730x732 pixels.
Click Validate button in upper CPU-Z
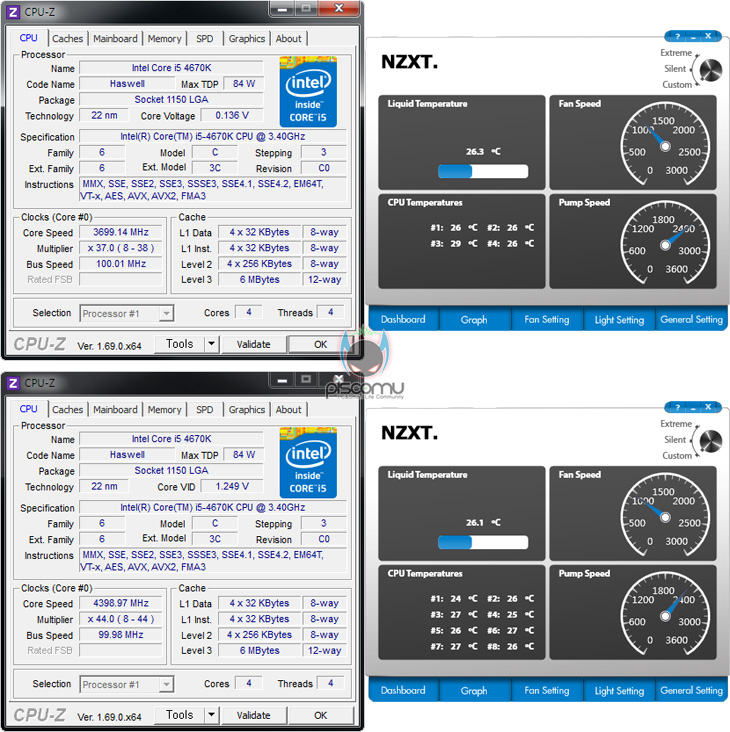click(x=253, y=344)
